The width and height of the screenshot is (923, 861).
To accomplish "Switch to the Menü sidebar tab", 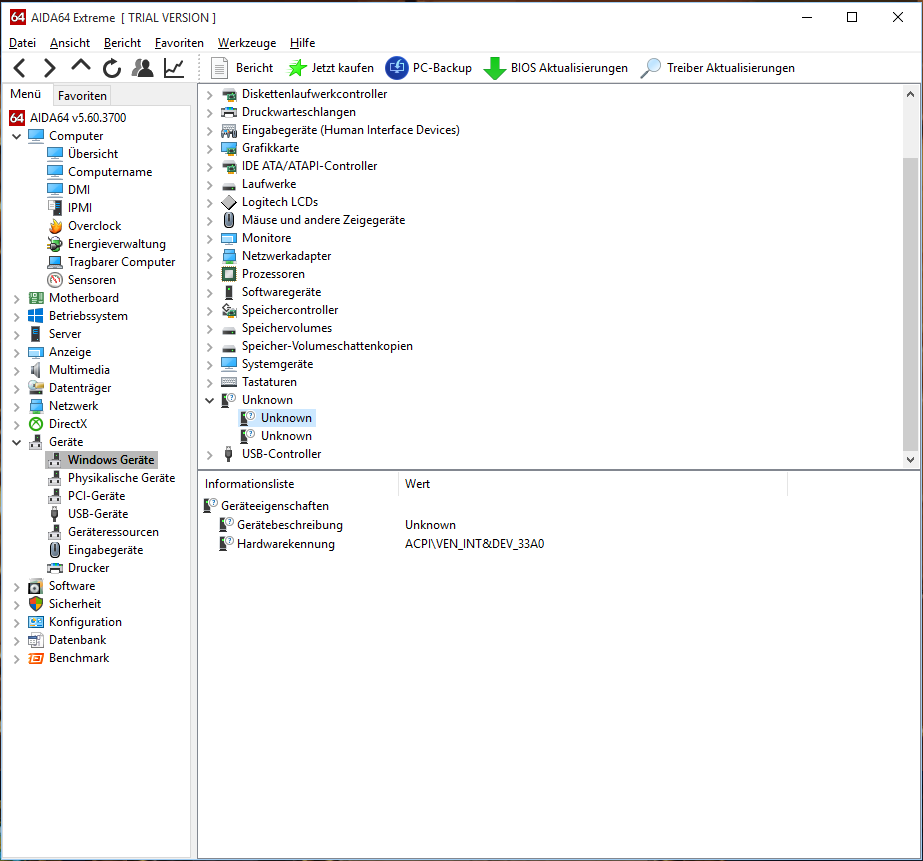I will [x=25, y=94].
